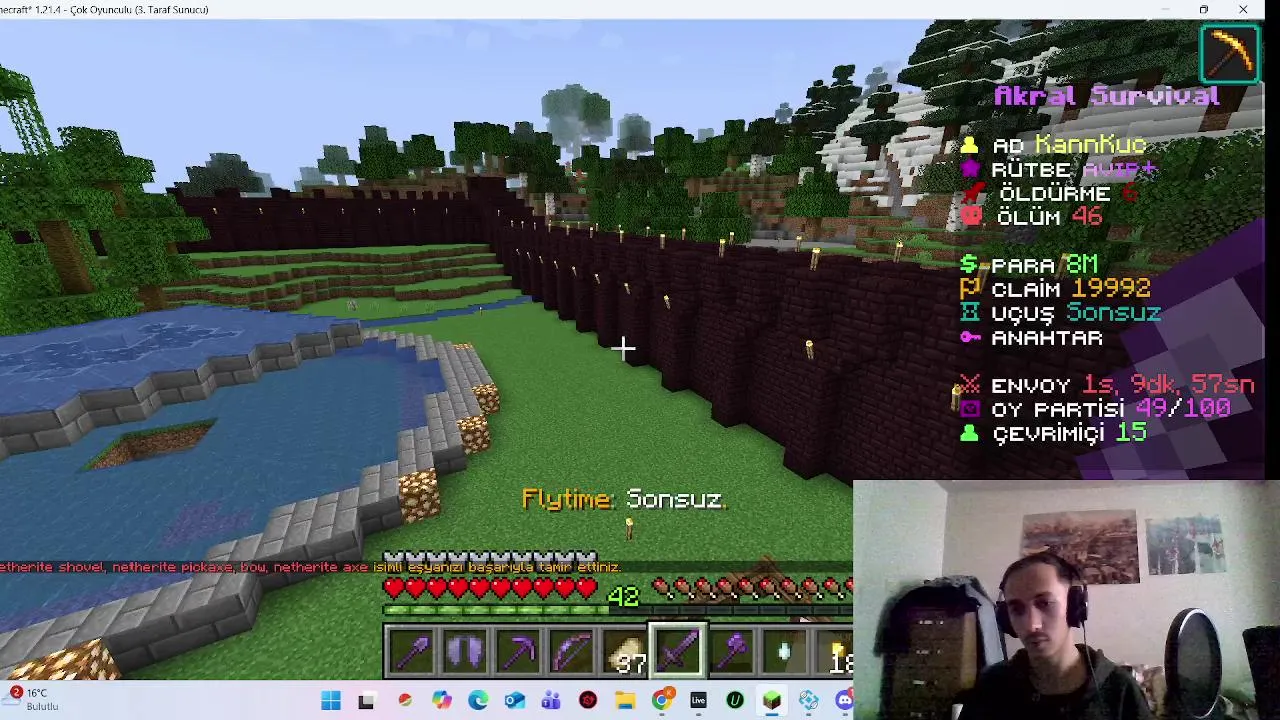
Task: Select the highlighted netherite sword slot
Action: [x=678, y=652]
